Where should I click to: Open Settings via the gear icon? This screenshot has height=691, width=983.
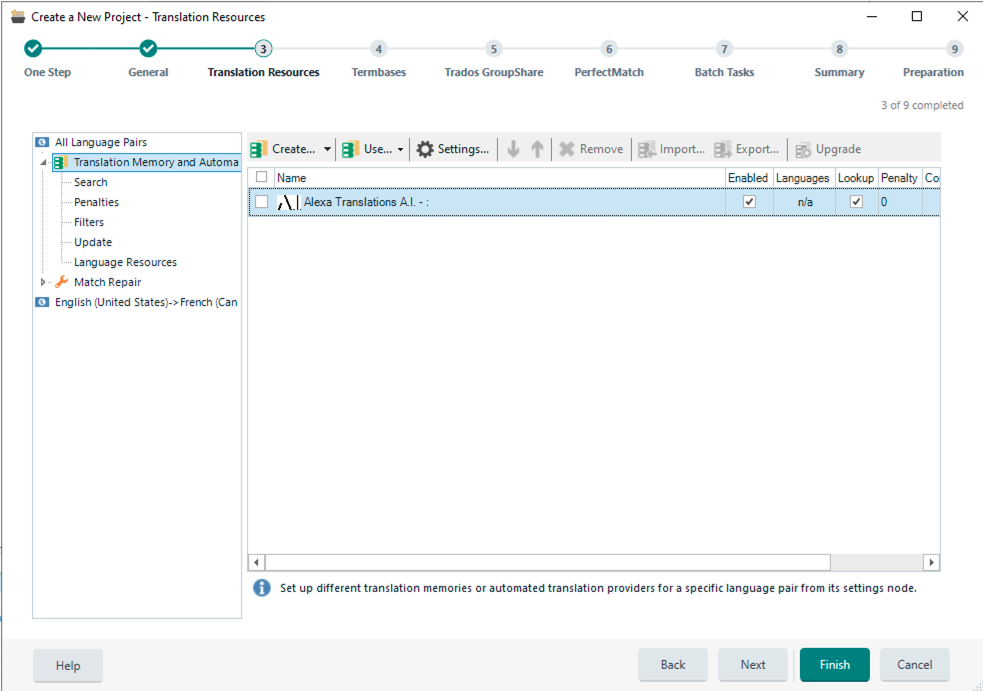[x=425, y=149]
